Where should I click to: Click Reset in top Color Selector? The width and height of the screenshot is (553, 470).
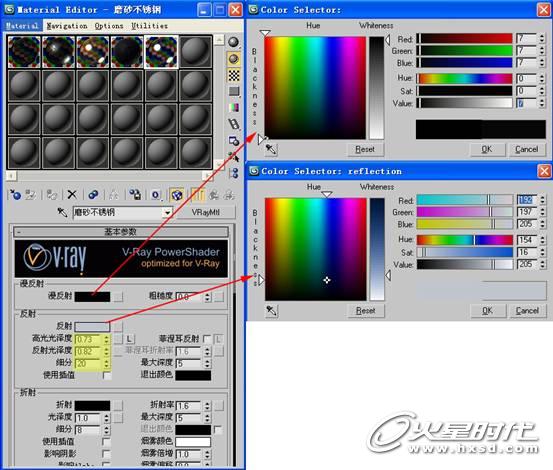[365, 149]
